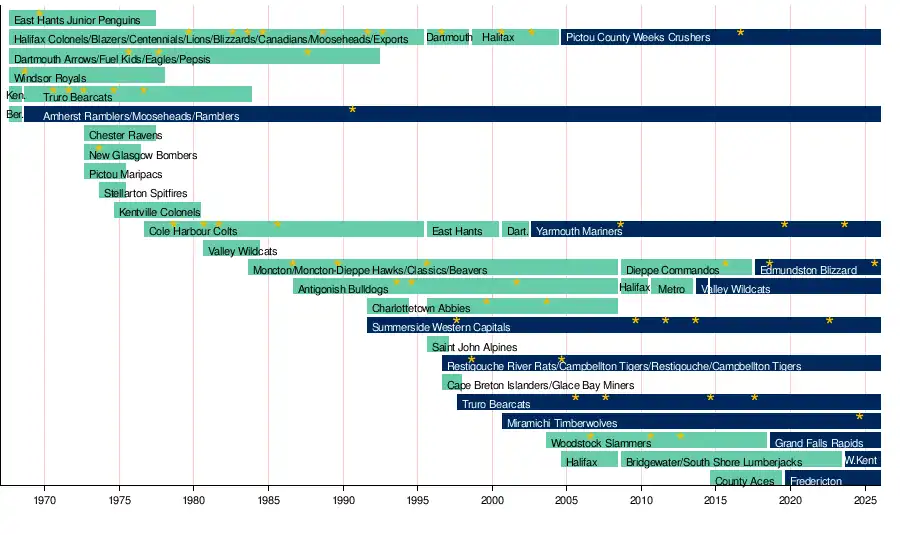900x535 pixels.
Task: Click the star on Pictou County Weeks Crushers bar
Action: click(x=740, y=33)
